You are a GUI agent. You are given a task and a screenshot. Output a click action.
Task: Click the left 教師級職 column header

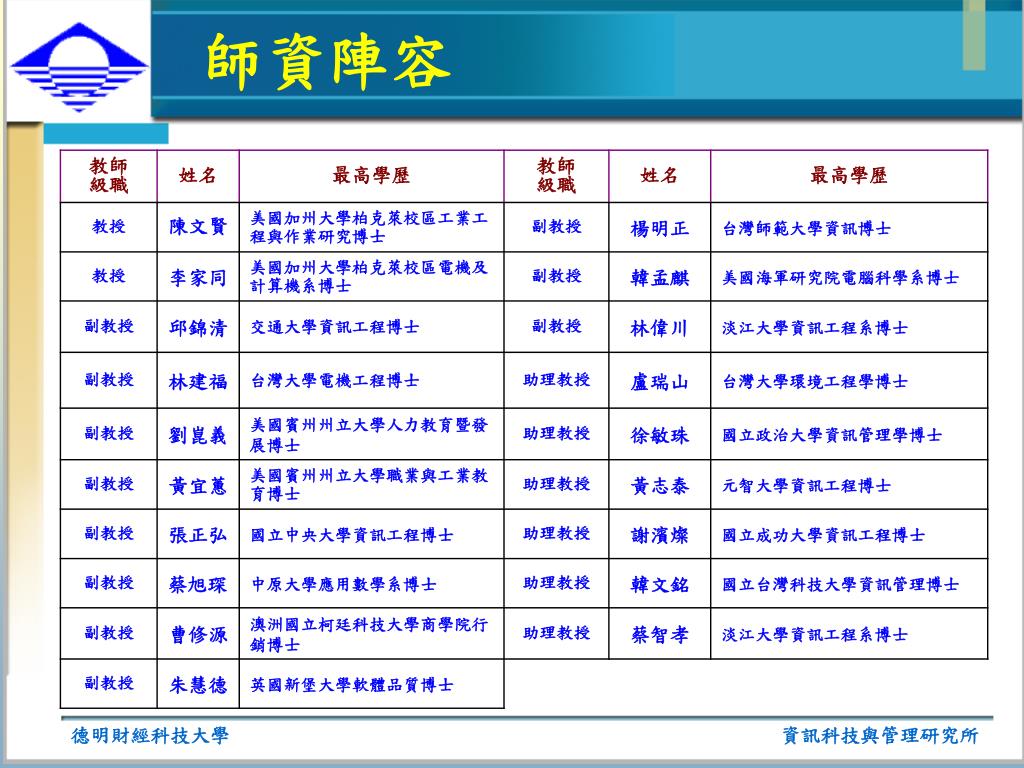coord(108,176)
